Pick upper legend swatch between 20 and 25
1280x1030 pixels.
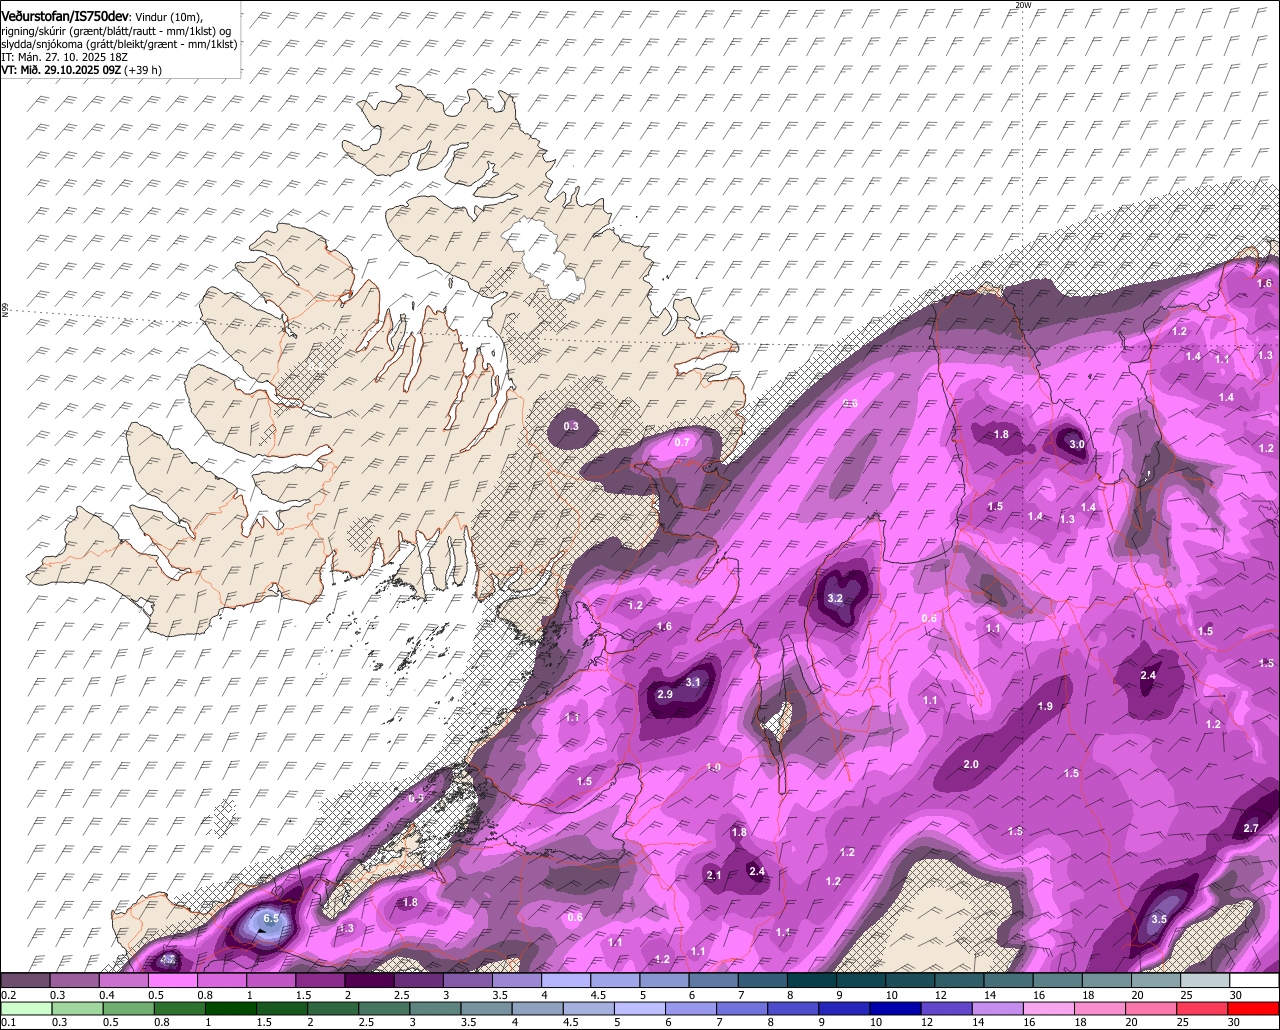[x=1156, y=981]
